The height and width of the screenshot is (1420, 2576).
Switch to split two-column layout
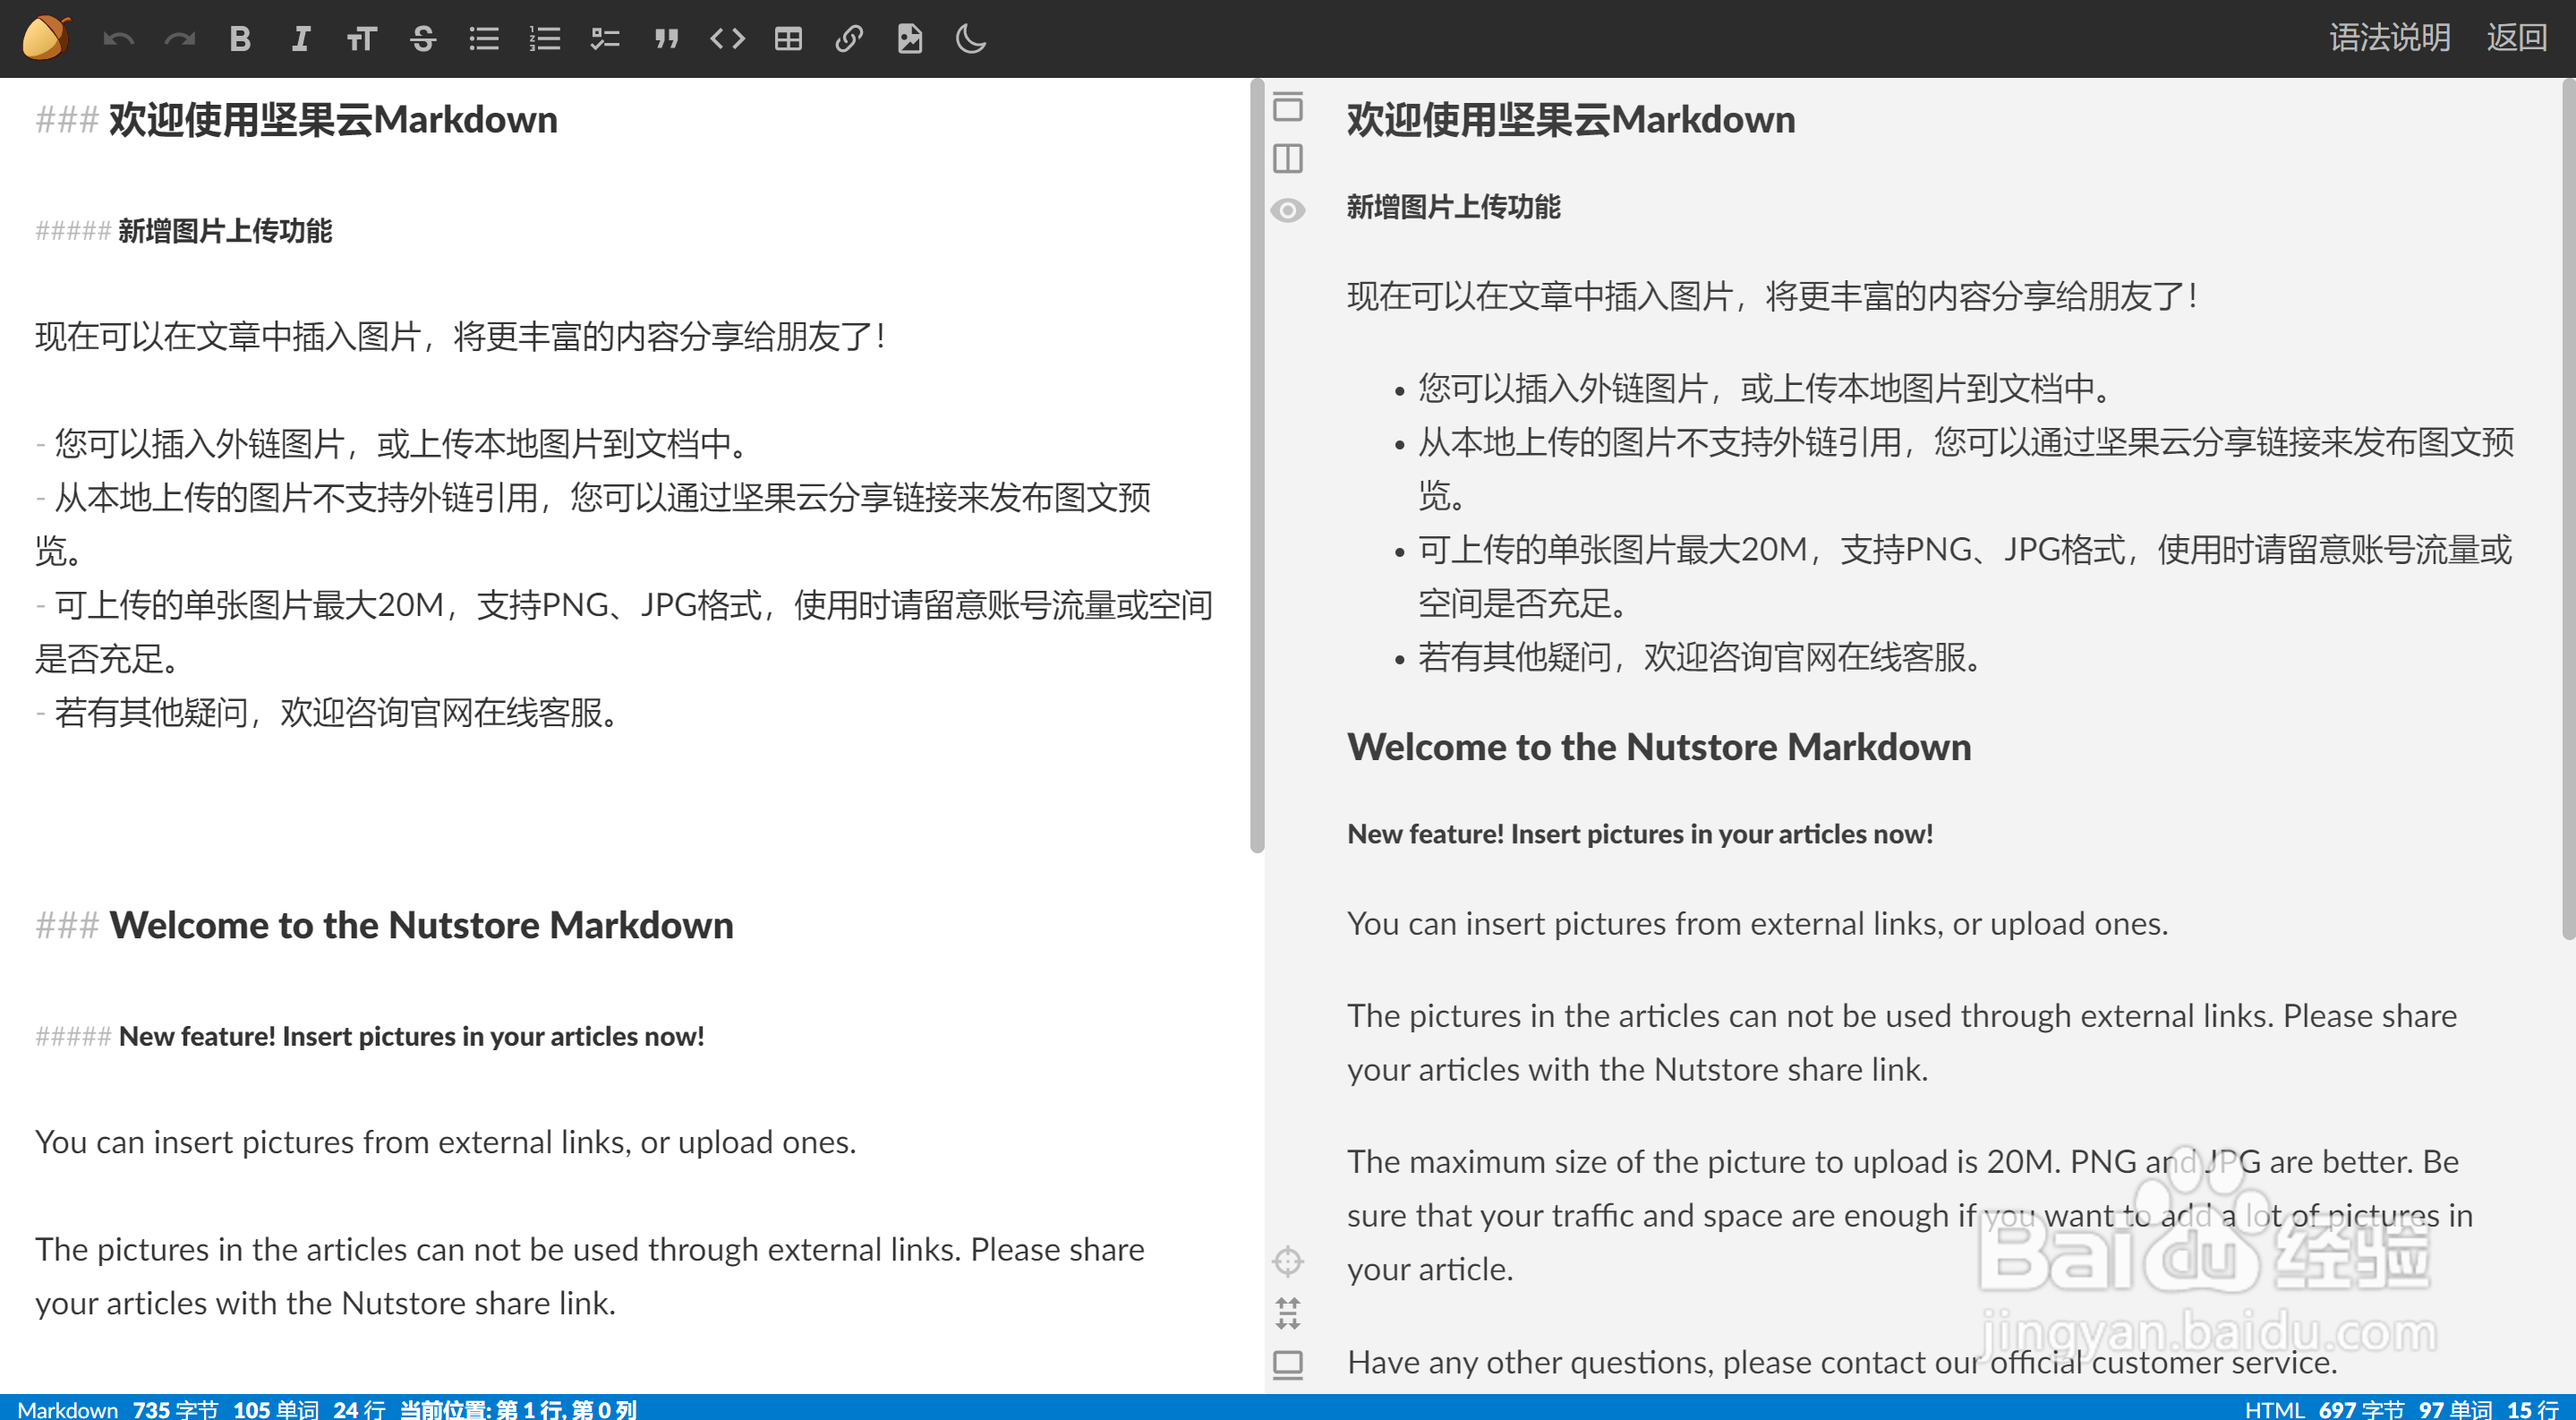point(1288,158)
